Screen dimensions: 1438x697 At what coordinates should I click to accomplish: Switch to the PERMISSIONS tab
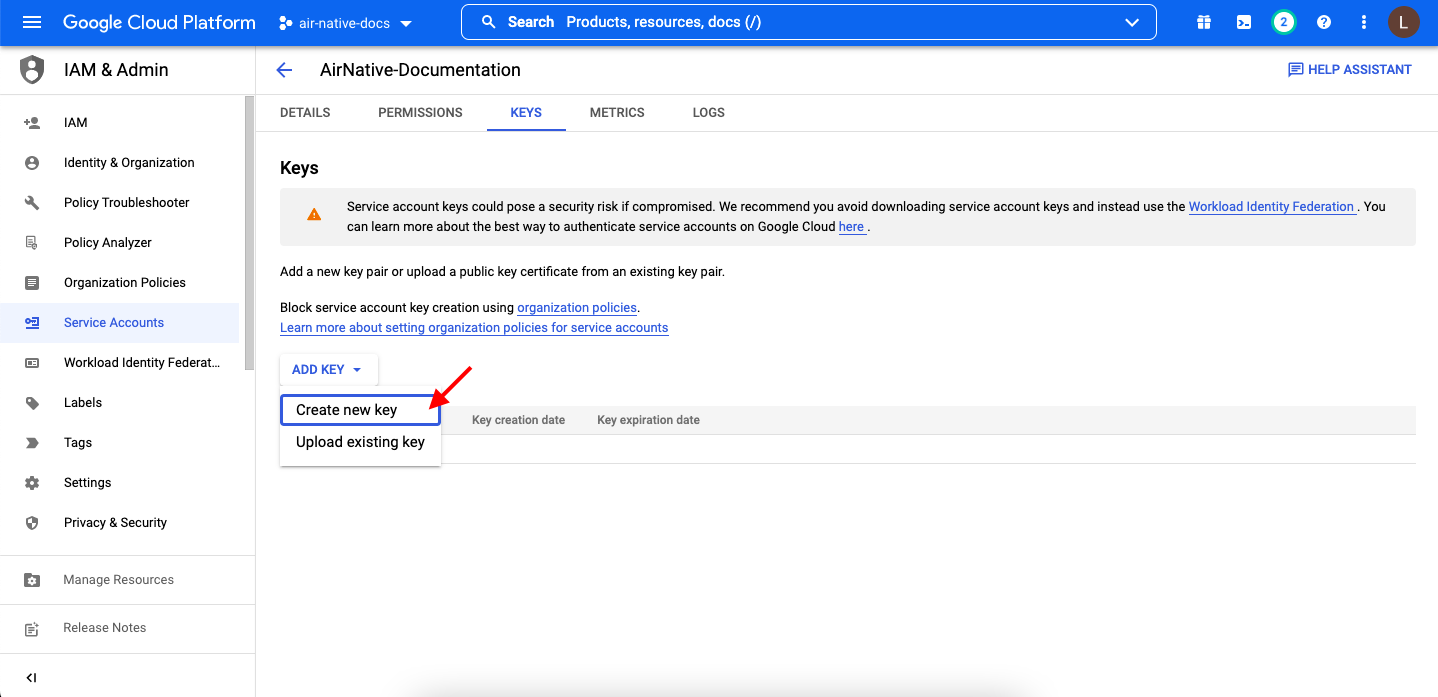(x=420, y=113)
